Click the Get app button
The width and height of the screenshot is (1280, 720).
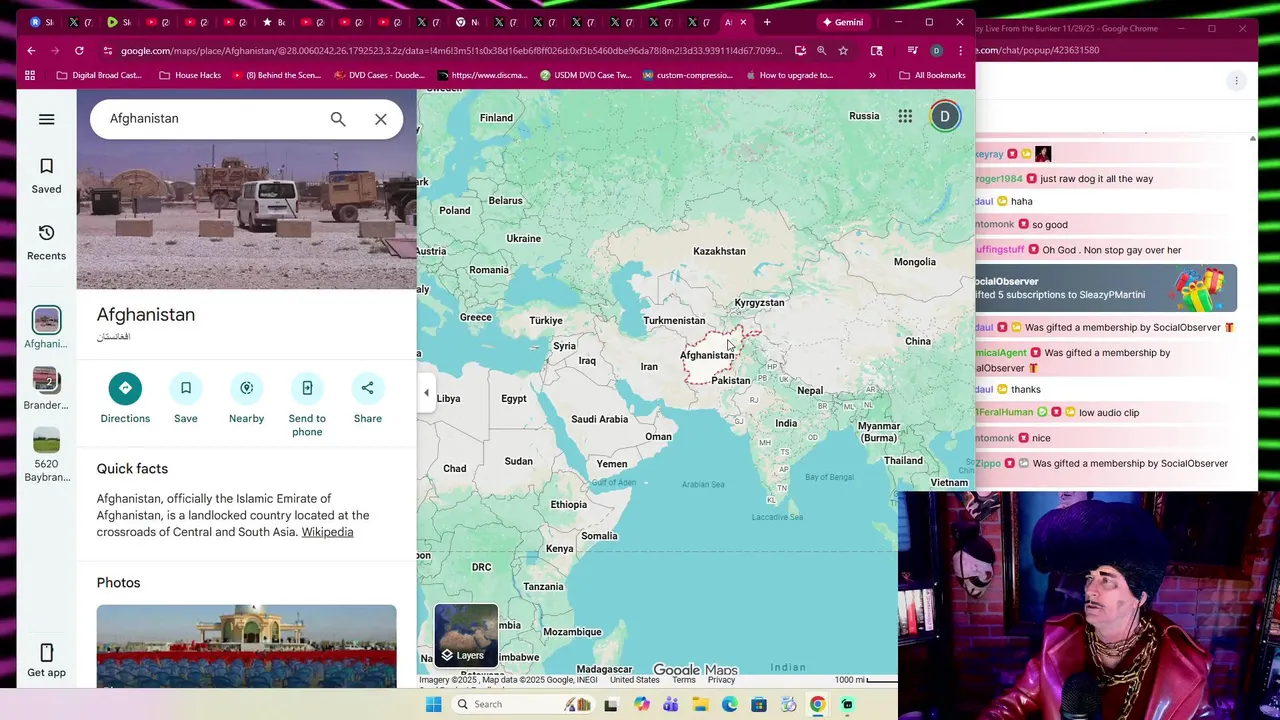[x=46, y=659]
